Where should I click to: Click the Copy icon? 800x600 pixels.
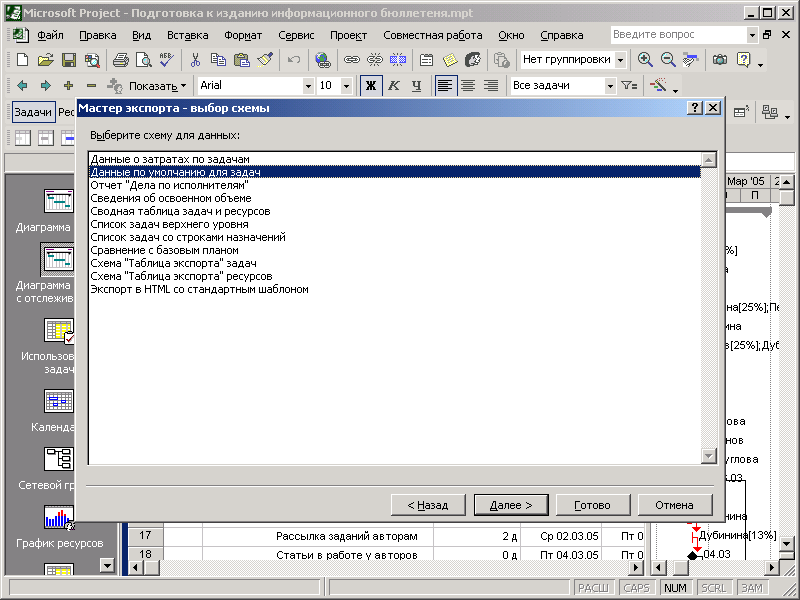(218, 60)
